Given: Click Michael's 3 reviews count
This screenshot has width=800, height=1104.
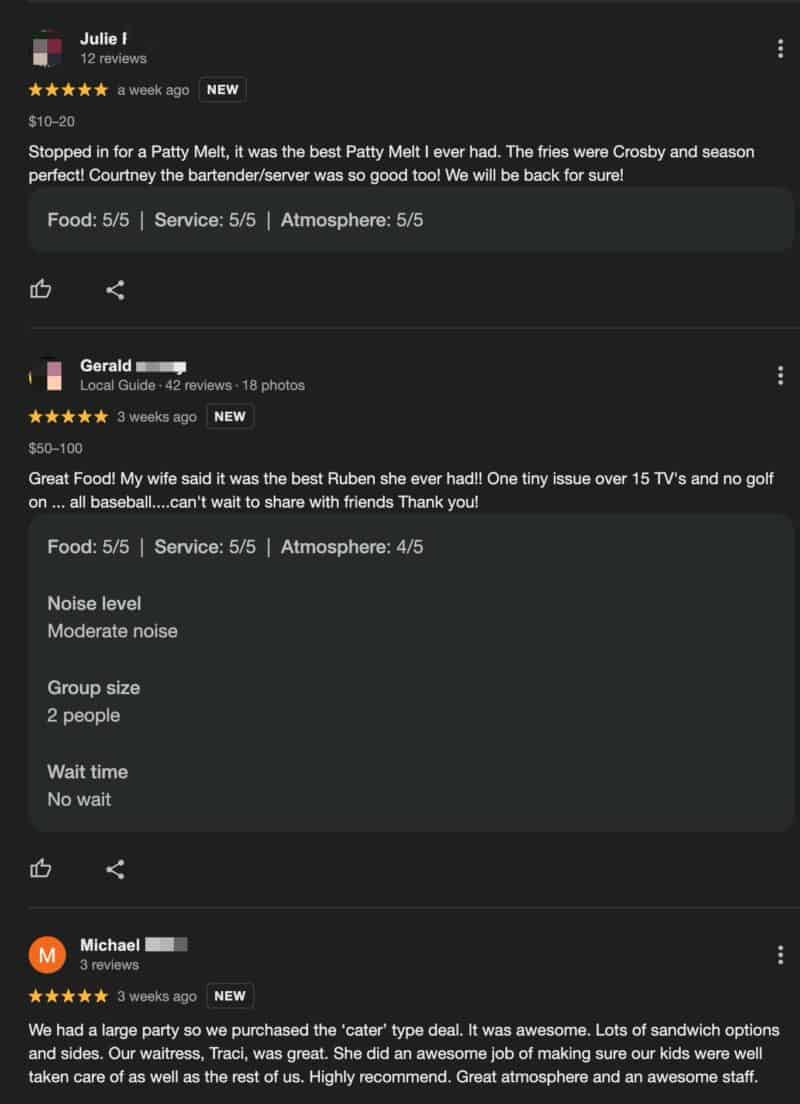Looking at the screenshot, I should coord(109,965).
